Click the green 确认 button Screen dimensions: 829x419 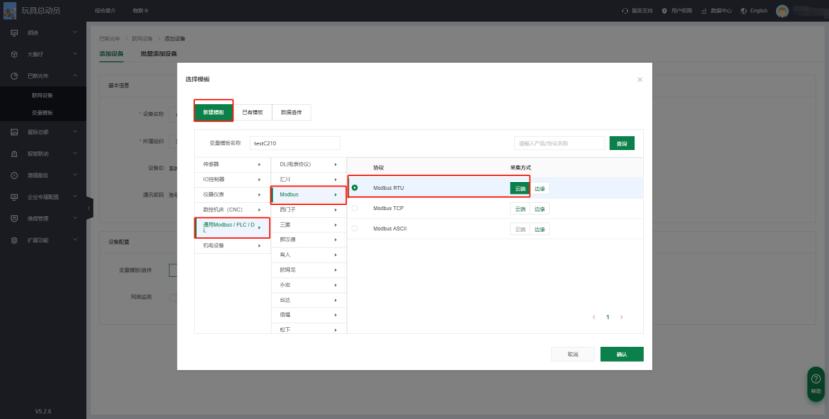[x=621, y=354]
